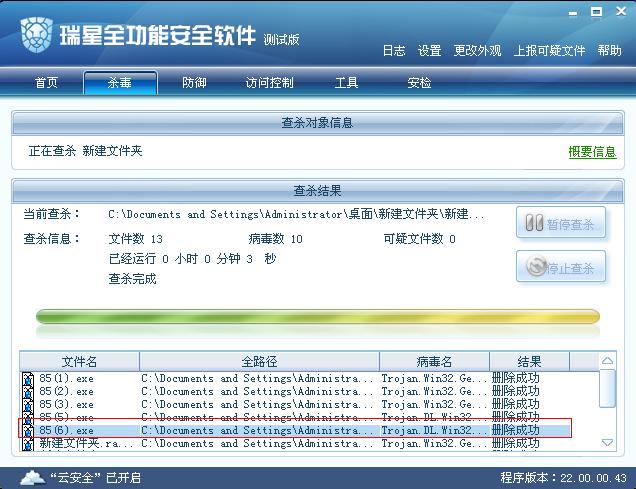The image size is (636, 489).
Task: Sort results by 文件名 column header
Action: [x=80, y=361]
